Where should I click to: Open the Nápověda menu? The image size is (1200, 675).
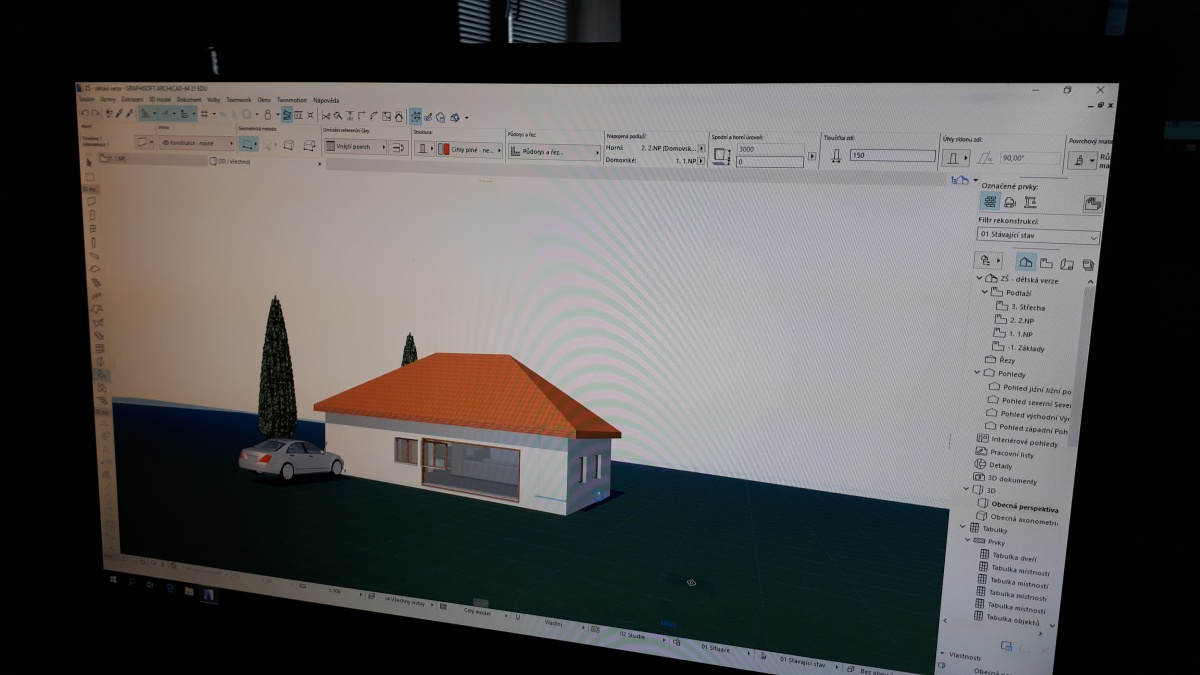[326, 100]
